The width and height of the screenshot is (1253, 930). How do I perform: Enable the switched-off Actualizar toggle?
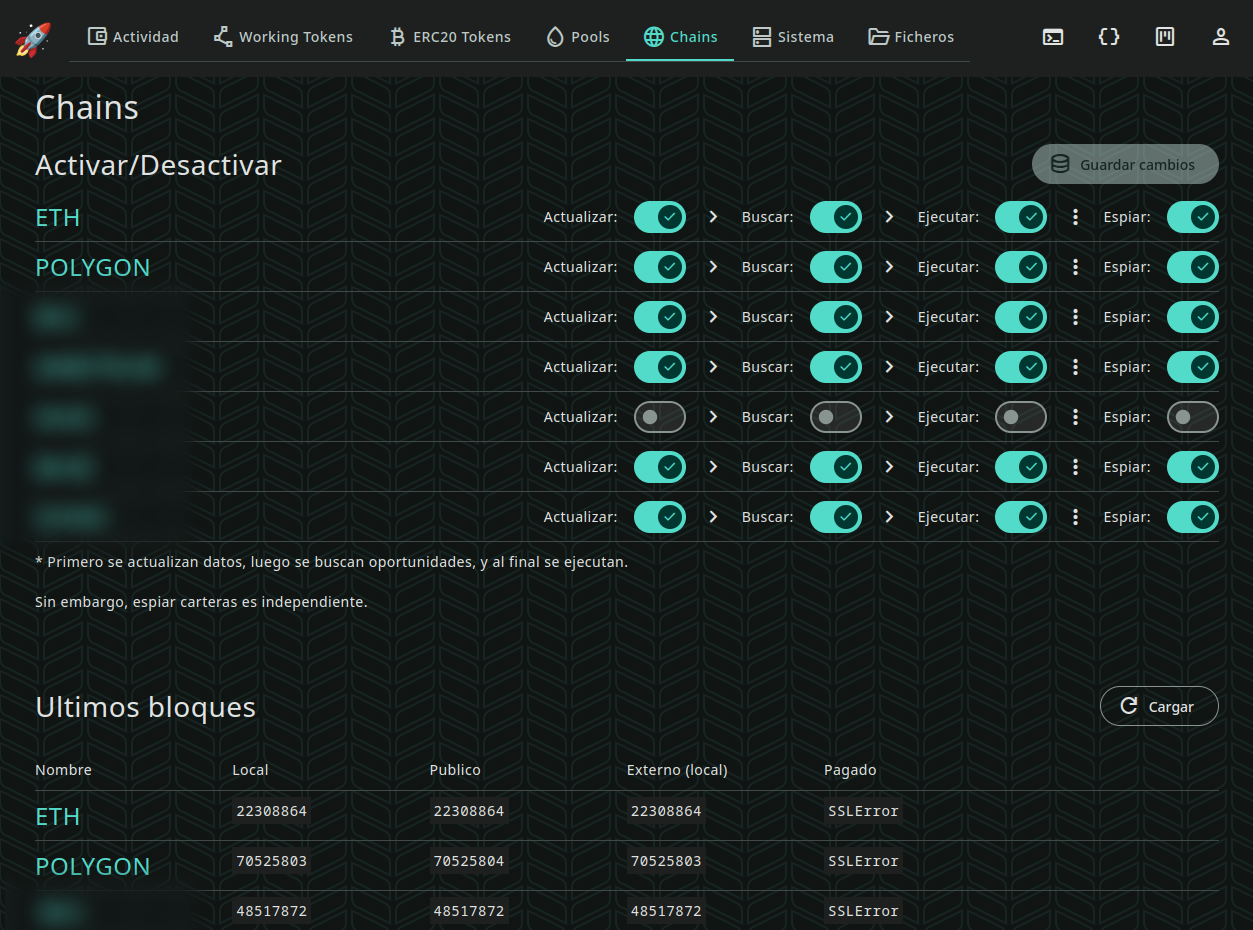660,417
